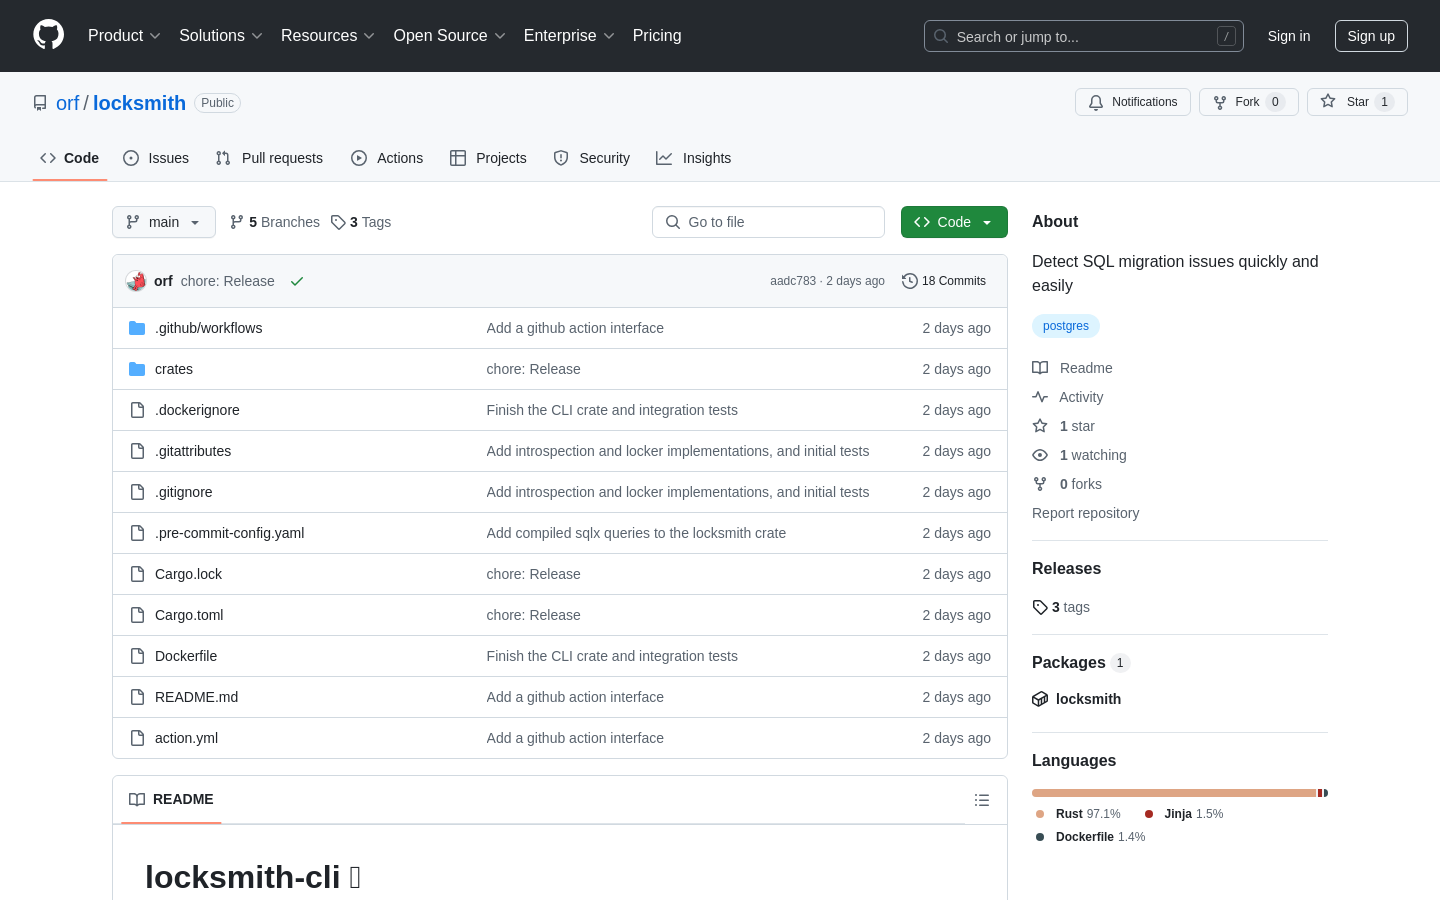Click the tag icon next to 3 tags in Releases
The image size is (1440, 900).
pyautogui.click(x=1040, y=607)
